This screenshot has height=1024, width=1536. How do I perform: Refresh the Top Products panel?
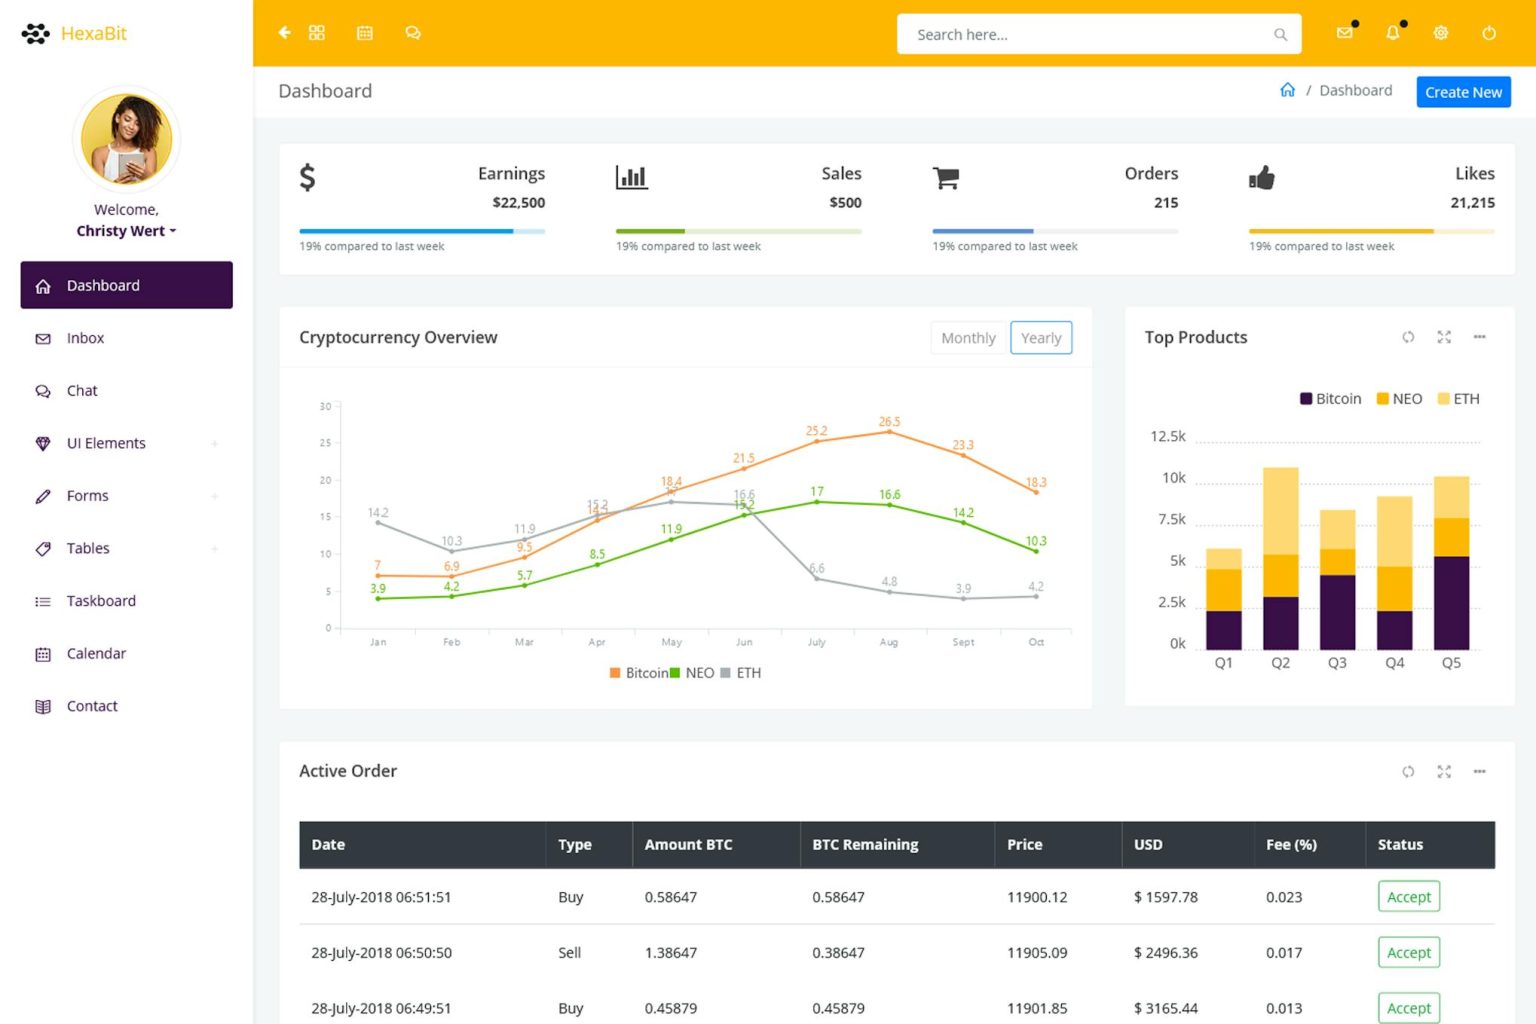[x=1408, y=338]
